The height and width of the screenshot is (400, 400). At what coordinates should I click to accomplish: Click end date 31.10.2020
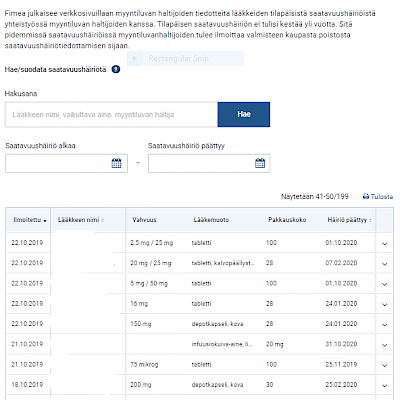click(x=341, y=344)
